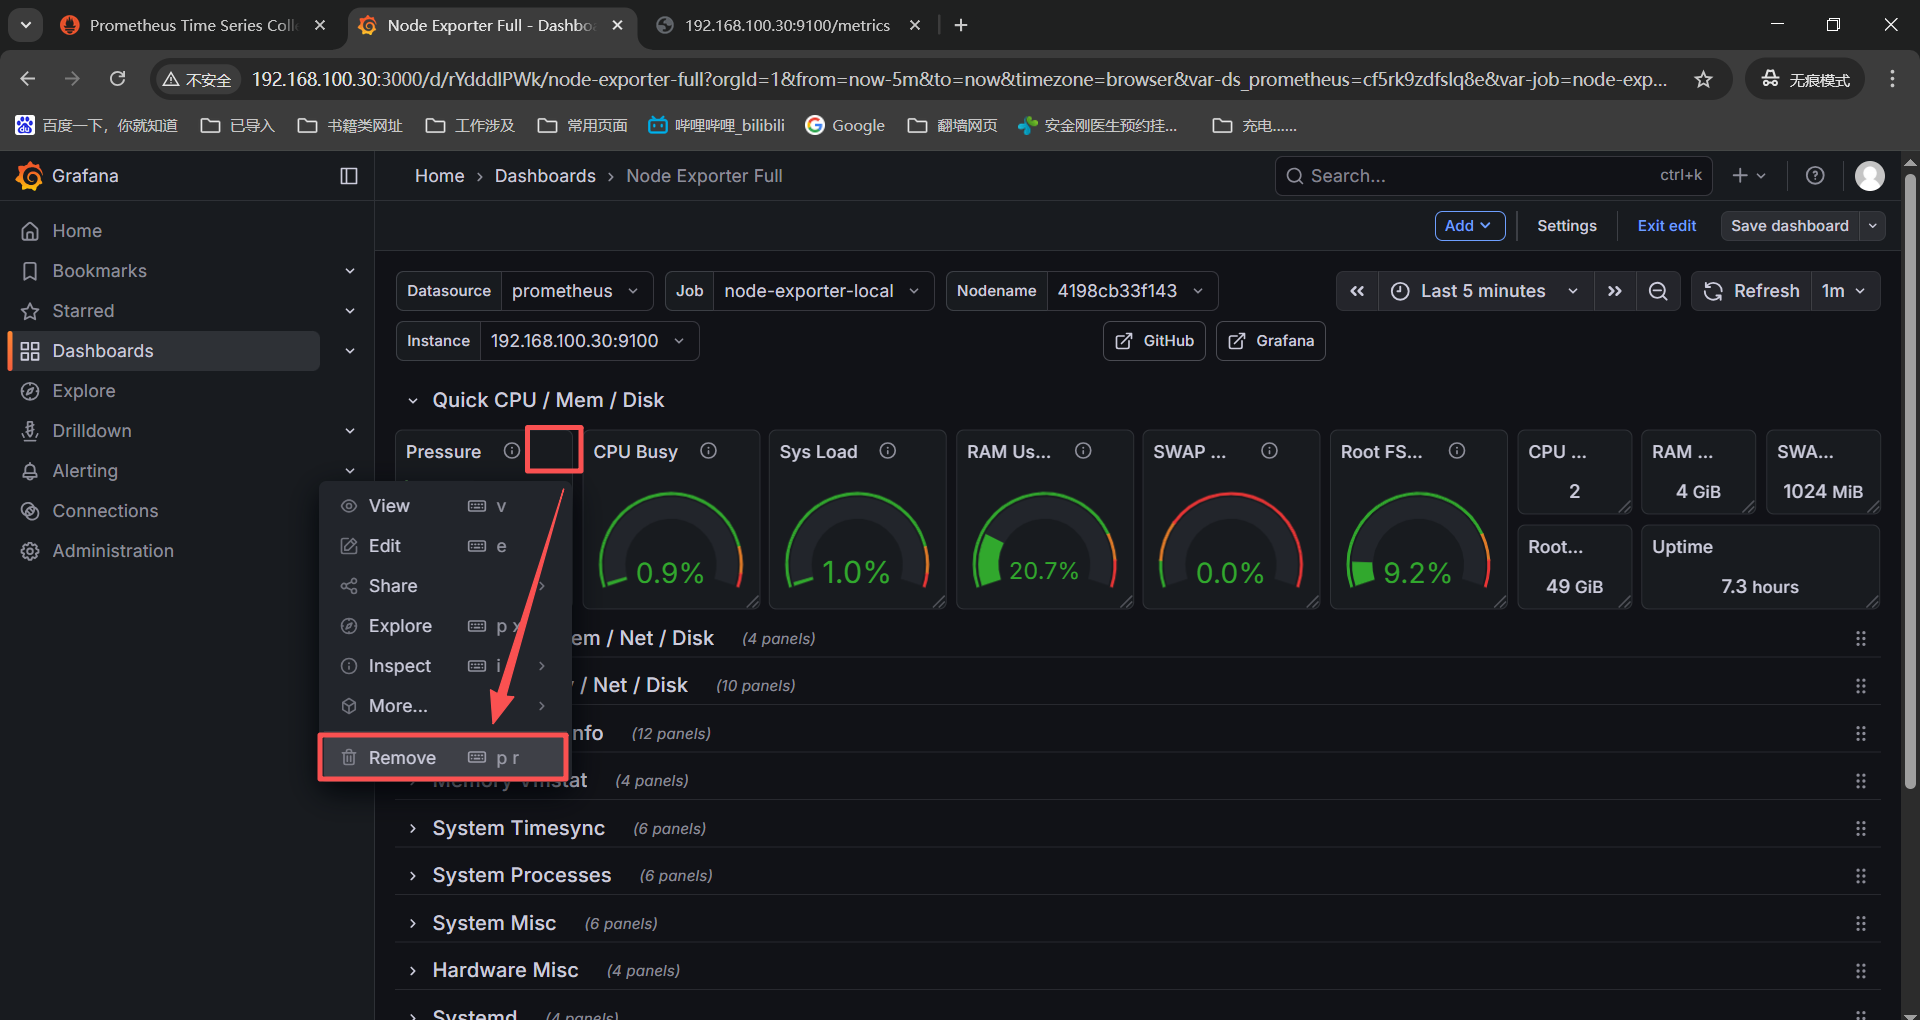
Task: Grab drag handle of System Processes row
Action: click(x=1861, y=876)
